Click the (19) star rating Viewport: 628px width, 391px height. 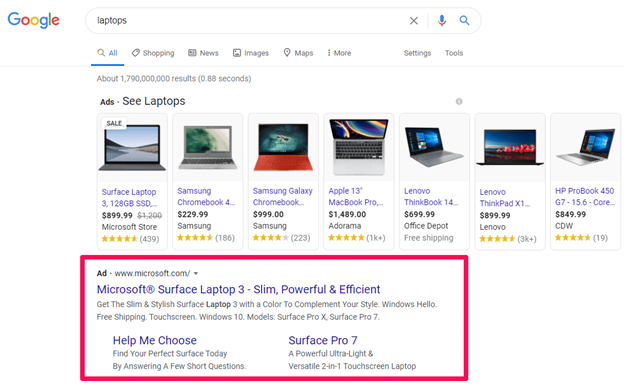click(581, 238)
